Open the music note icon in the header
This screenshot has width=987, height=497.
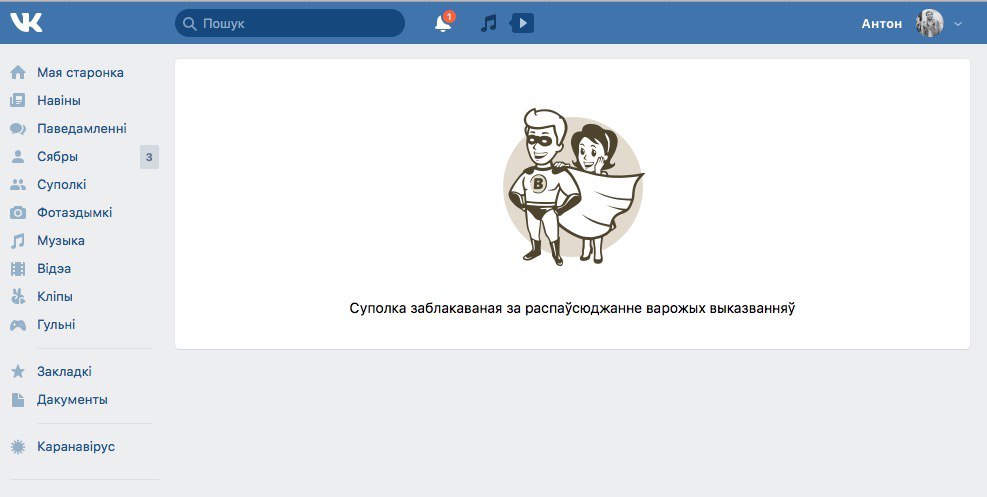pos(488,24)
